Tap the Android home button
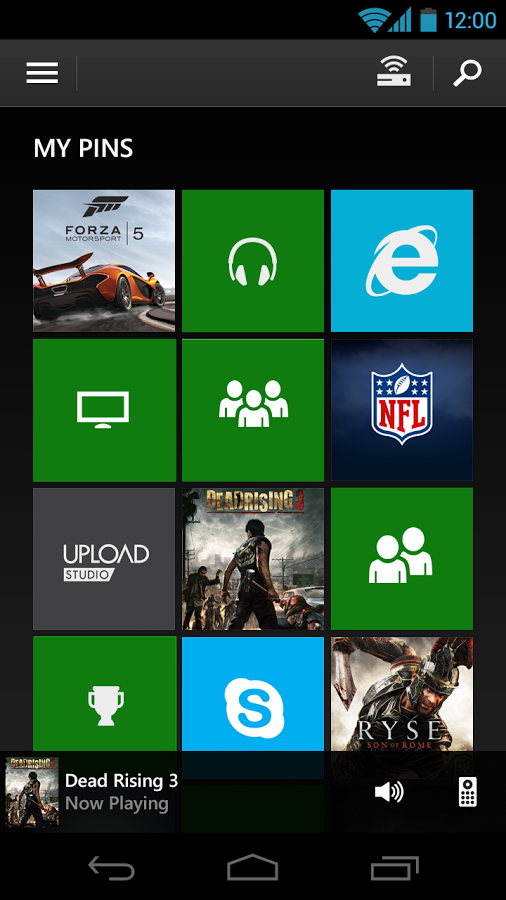Screen dimensions: 506x900 click(x=252, y=867)
